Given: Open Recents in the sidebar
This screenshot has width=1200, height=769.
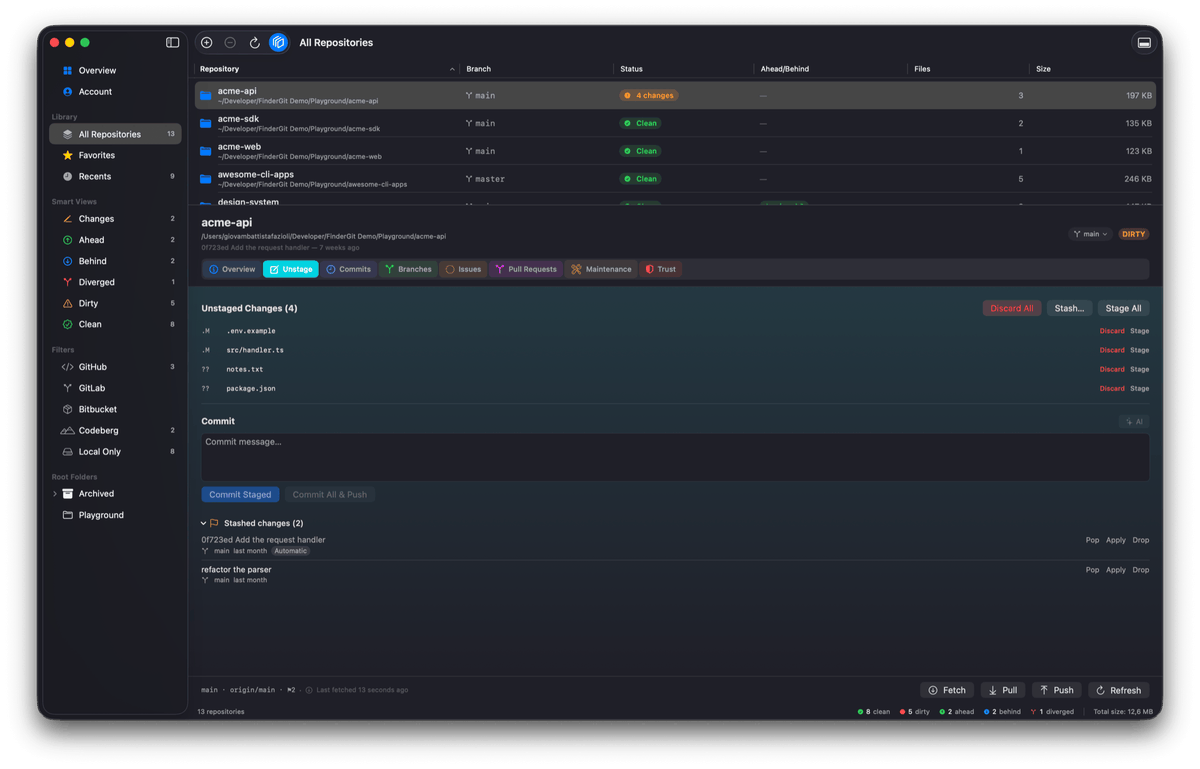Looking at the screenshot, I should click(115, 176).
